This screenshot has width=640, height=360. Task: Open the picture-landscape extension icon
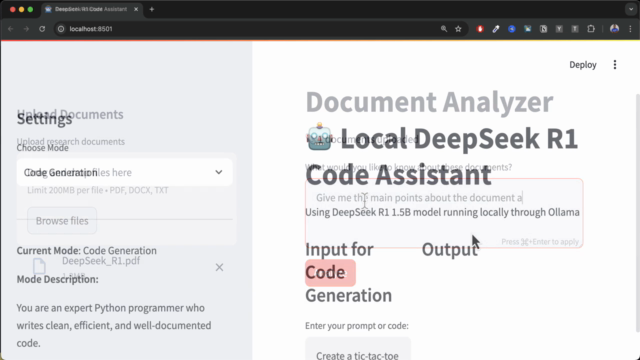click(x=528, y=29)
